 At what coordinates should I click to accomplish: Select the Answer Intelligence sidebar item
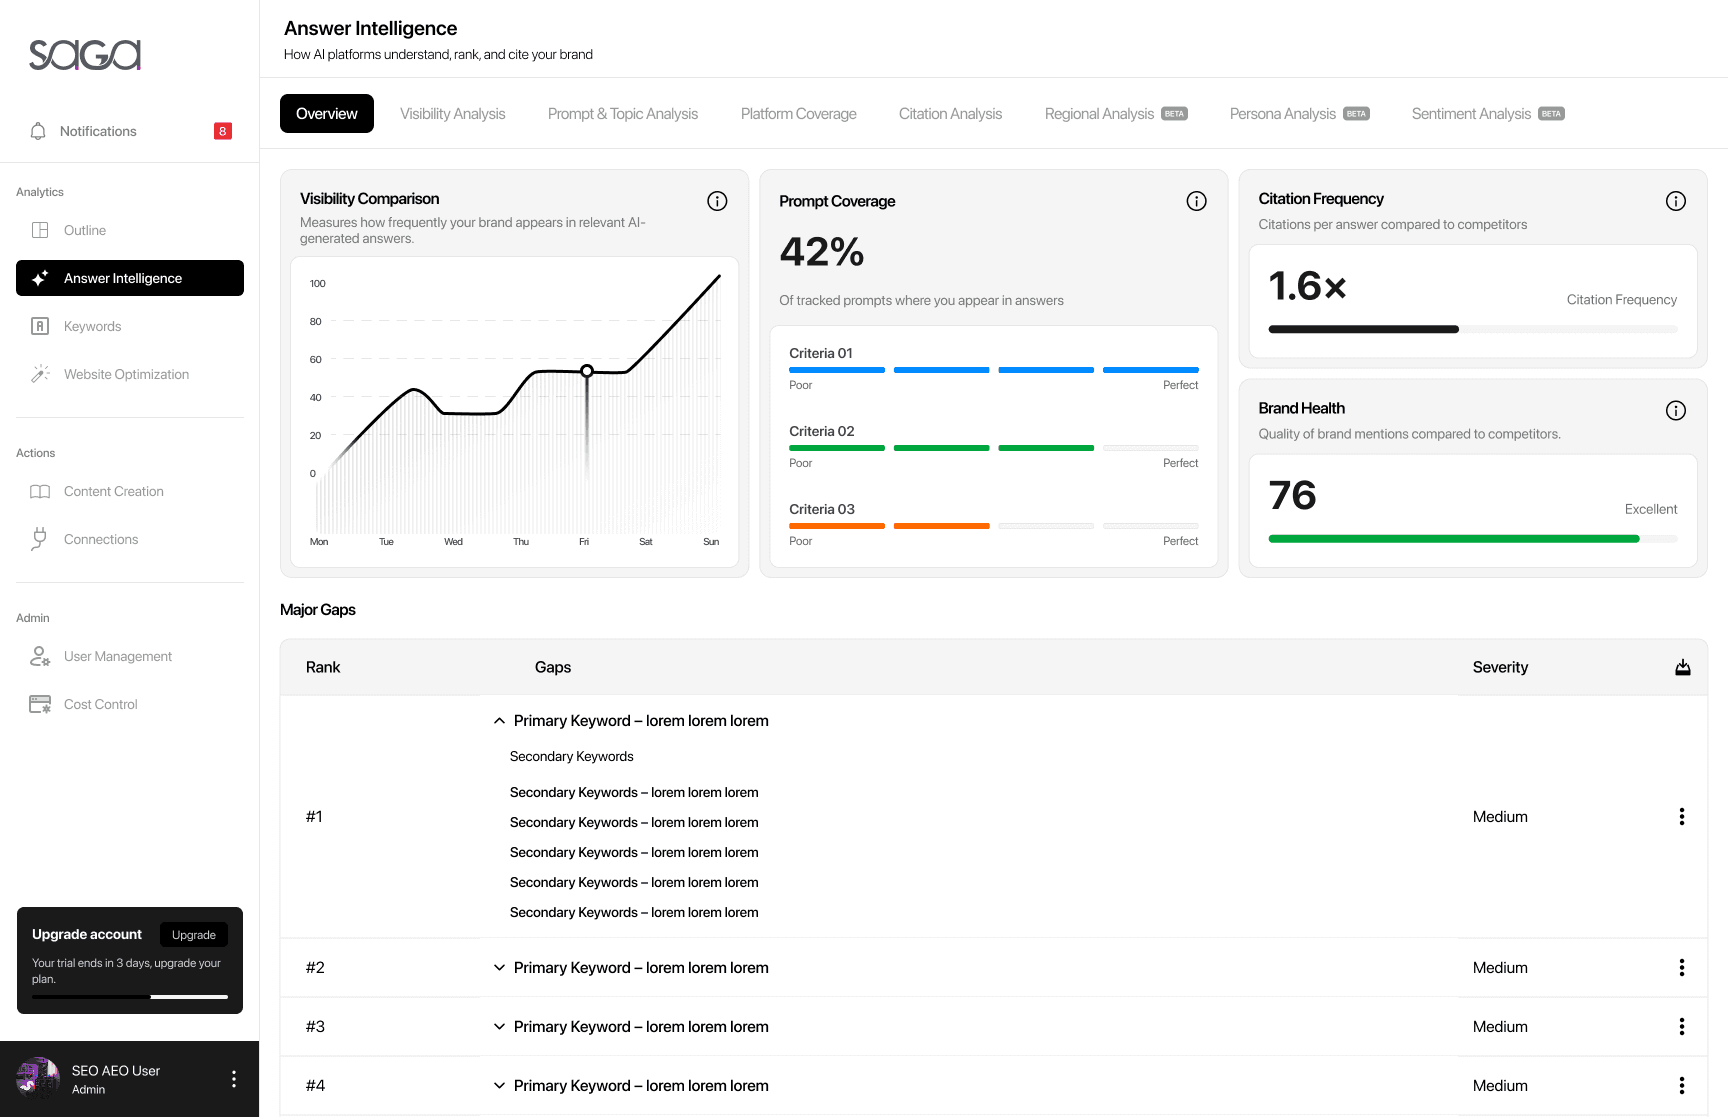(x=130, y=278)
